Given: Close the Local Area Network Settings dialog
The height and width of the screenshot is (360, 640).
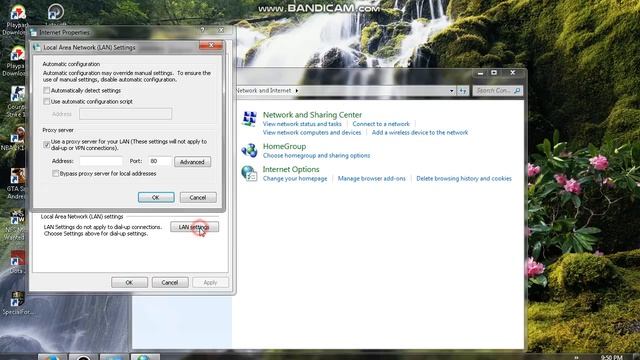Looking at the screenshot, I should point(211,45).
